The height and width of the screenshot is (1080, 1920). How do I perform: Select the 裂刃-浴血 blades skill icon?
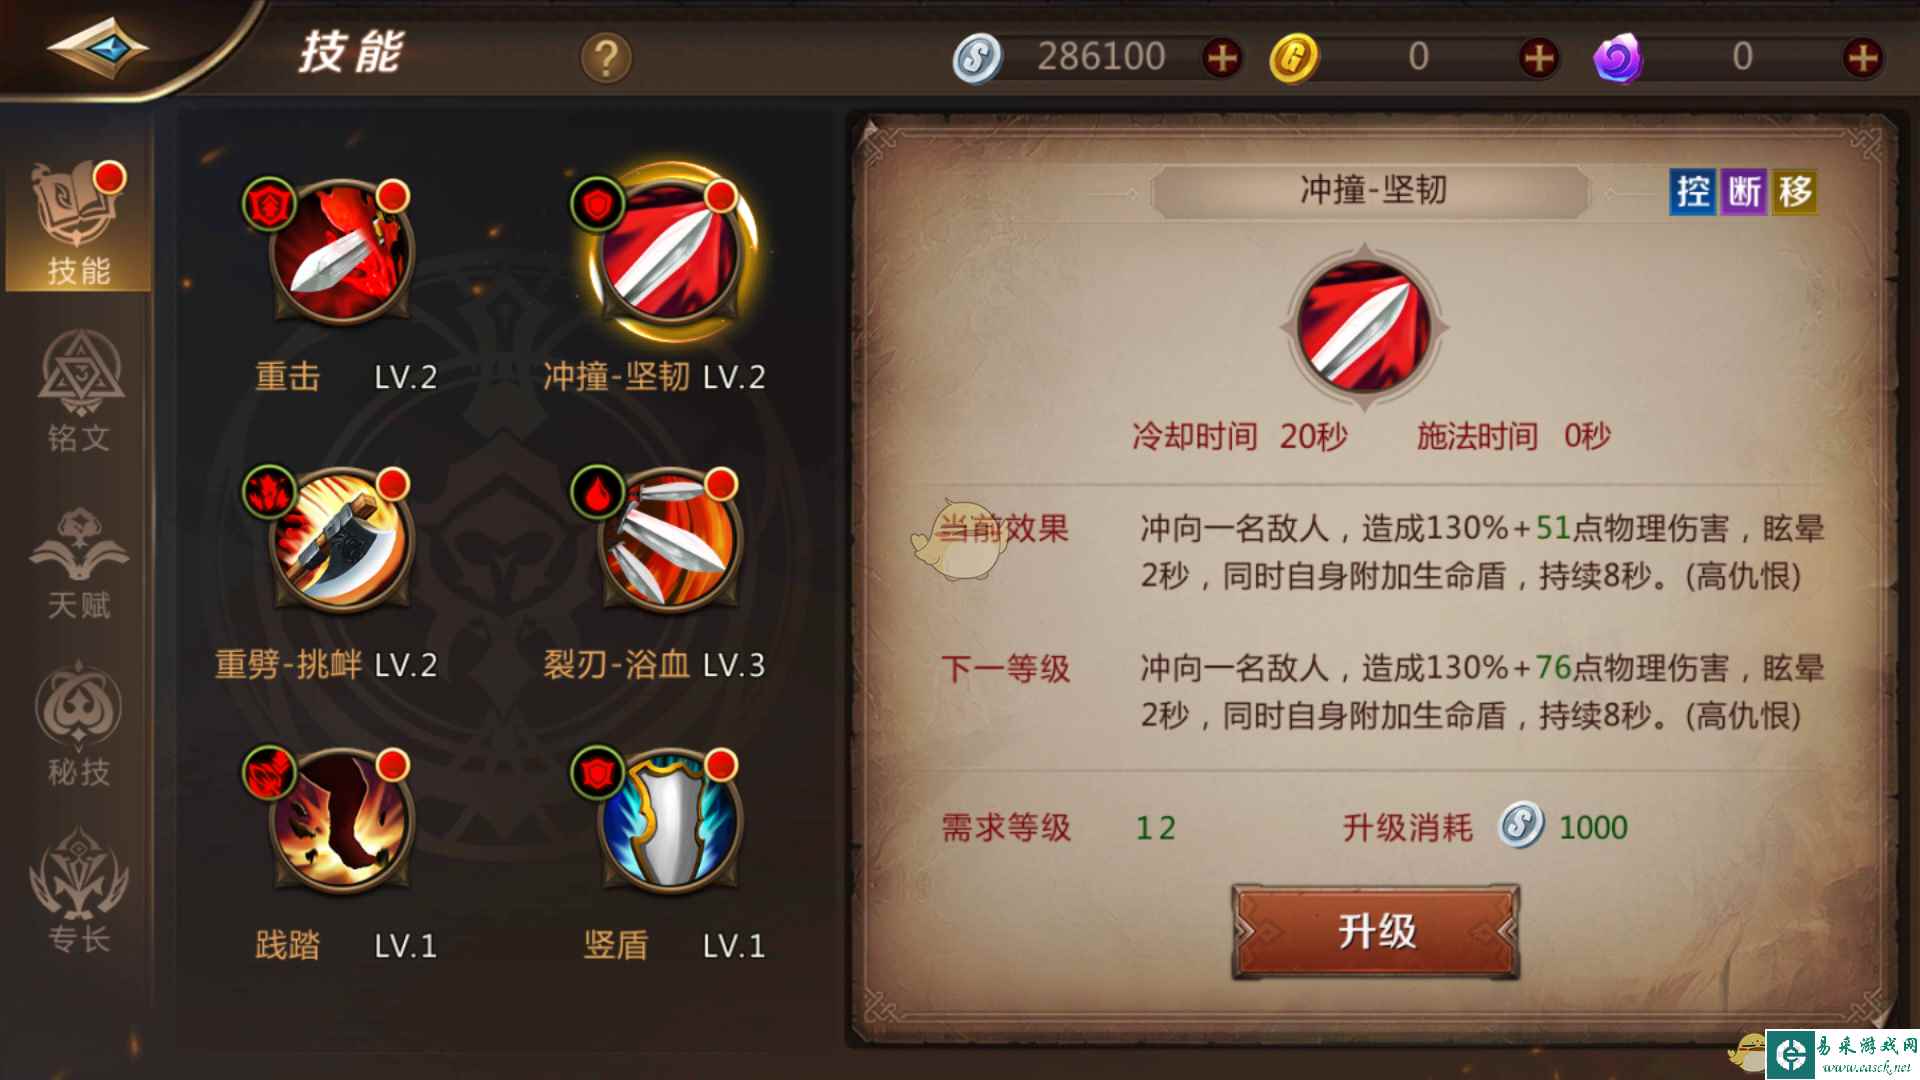click(668, 540)
